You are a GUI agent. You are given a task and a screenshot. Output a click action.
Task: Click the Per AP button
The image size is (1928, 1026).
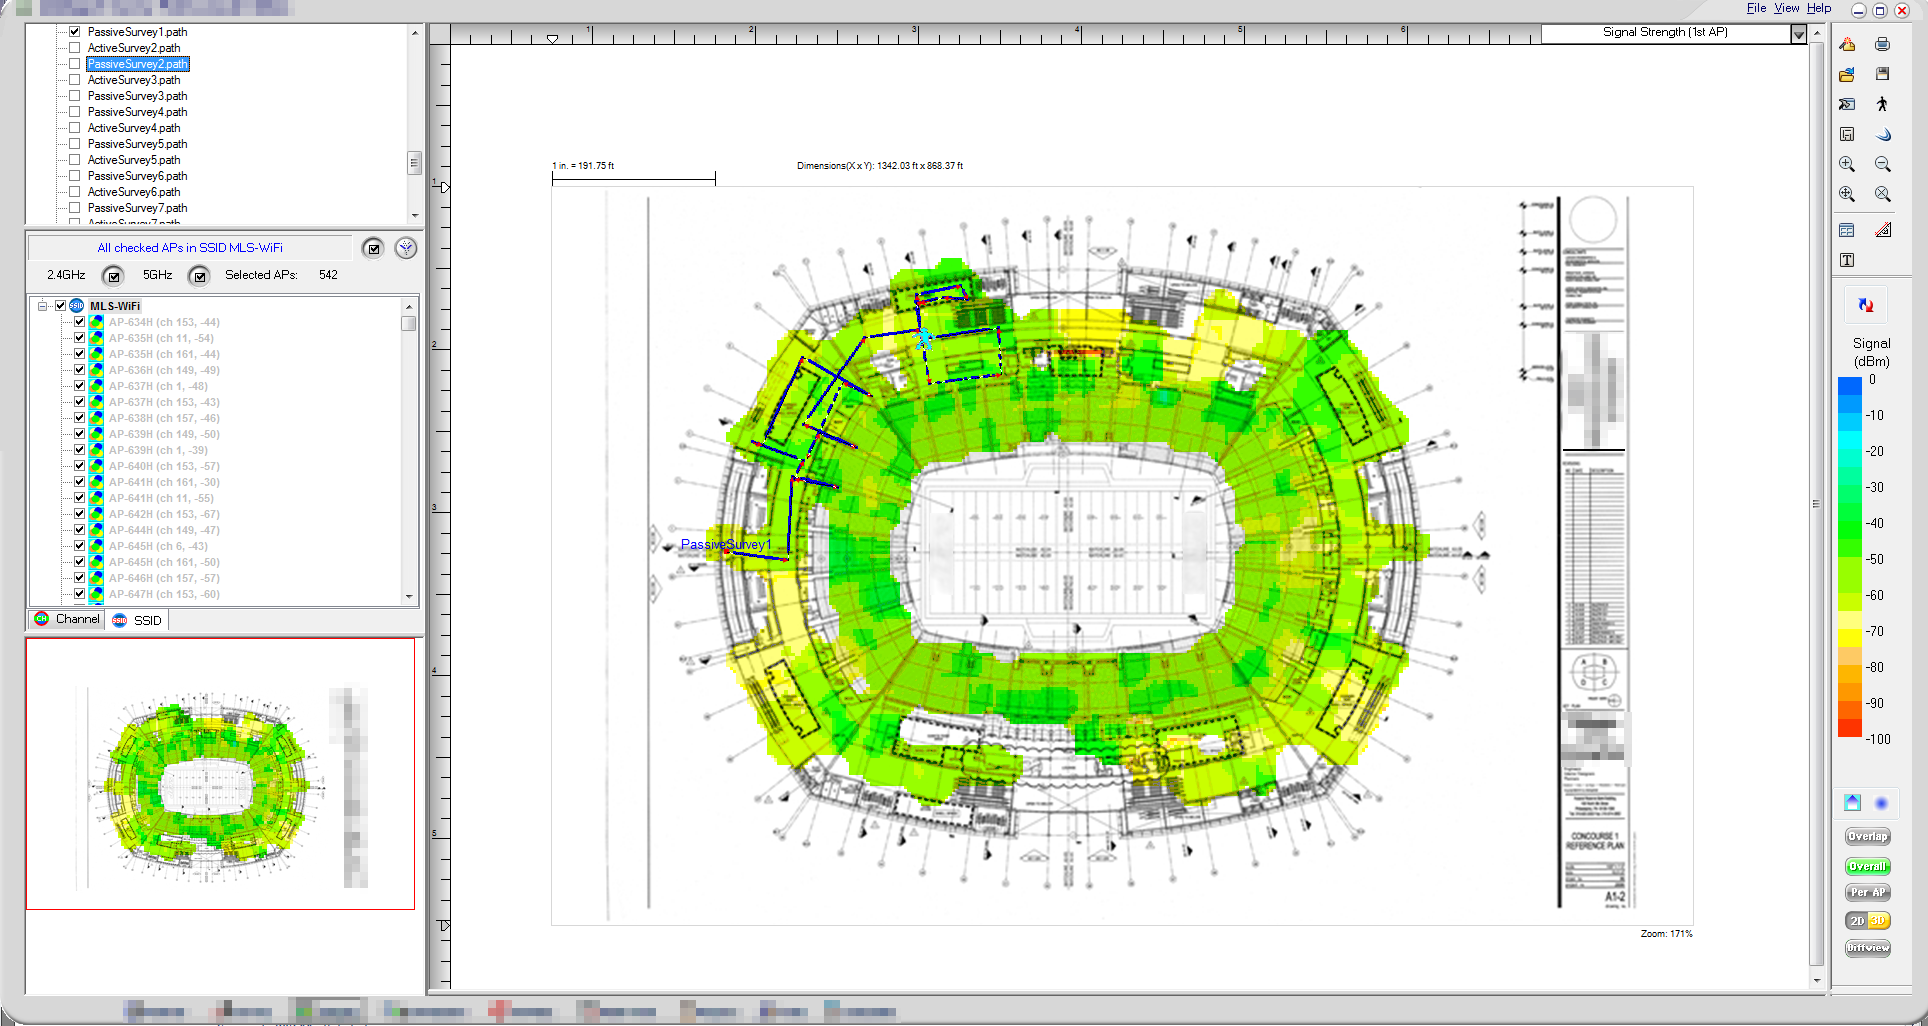1867,893
